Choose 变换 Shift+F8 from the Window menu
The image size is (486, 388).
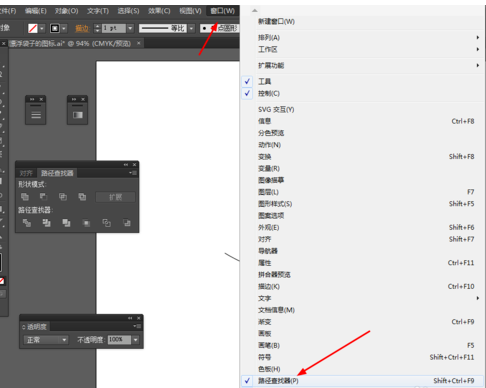[362, 156]
